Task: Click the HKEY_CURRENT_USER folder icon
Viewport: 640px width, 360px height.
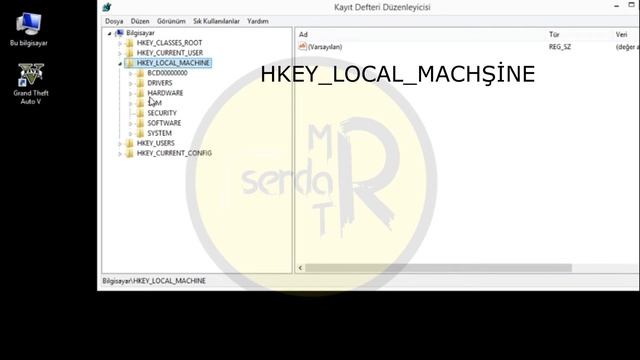Action: (x=130, y=53)
